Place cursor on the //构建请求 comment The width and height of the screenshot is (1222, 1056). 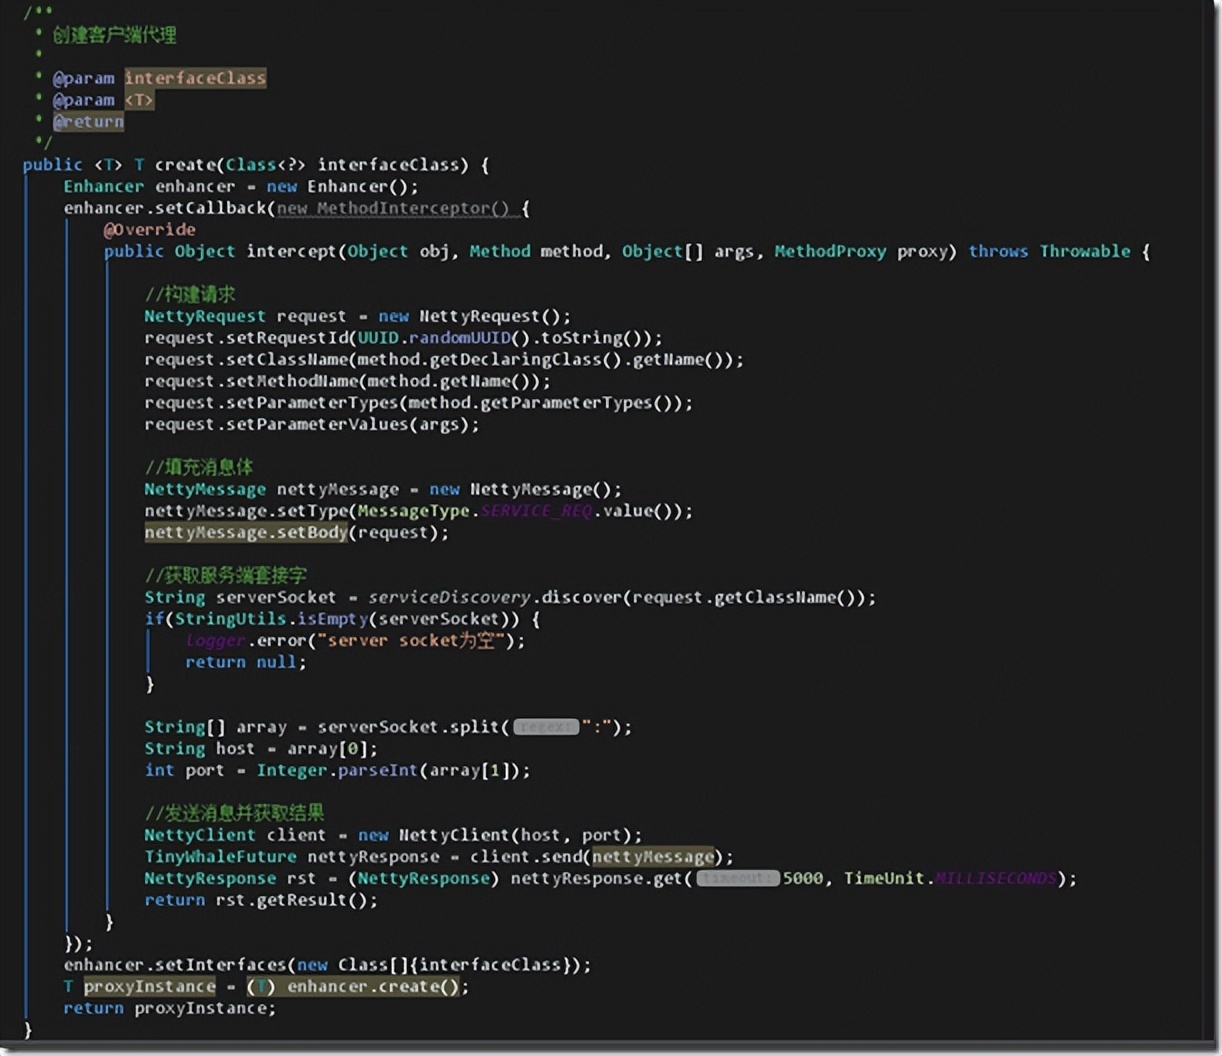coord(190,294)
